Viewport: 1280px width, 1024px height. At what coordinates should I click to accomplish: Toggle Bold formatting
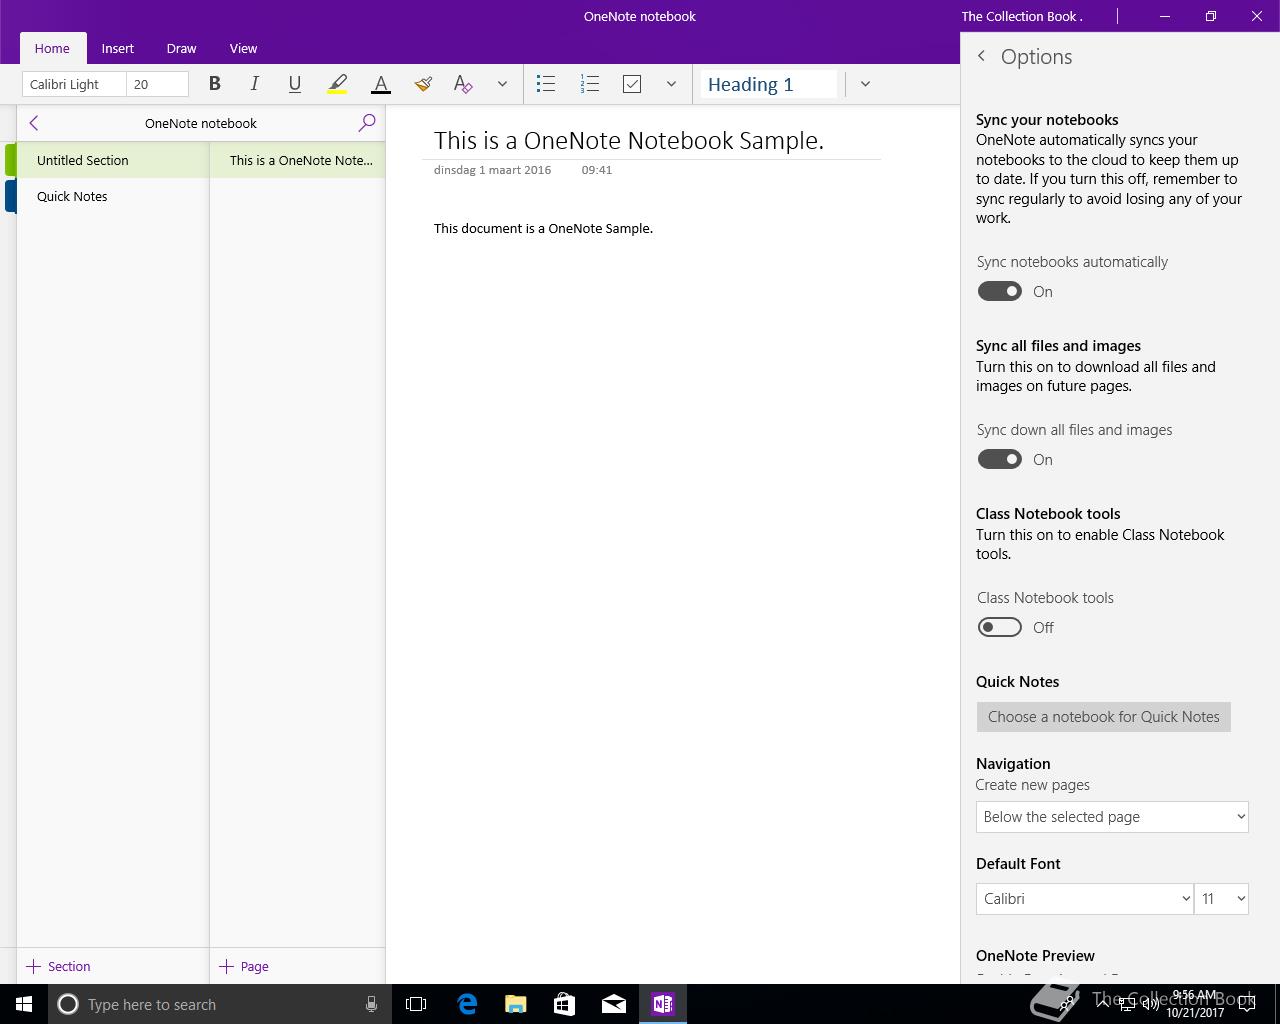click(x=214, y=84)
